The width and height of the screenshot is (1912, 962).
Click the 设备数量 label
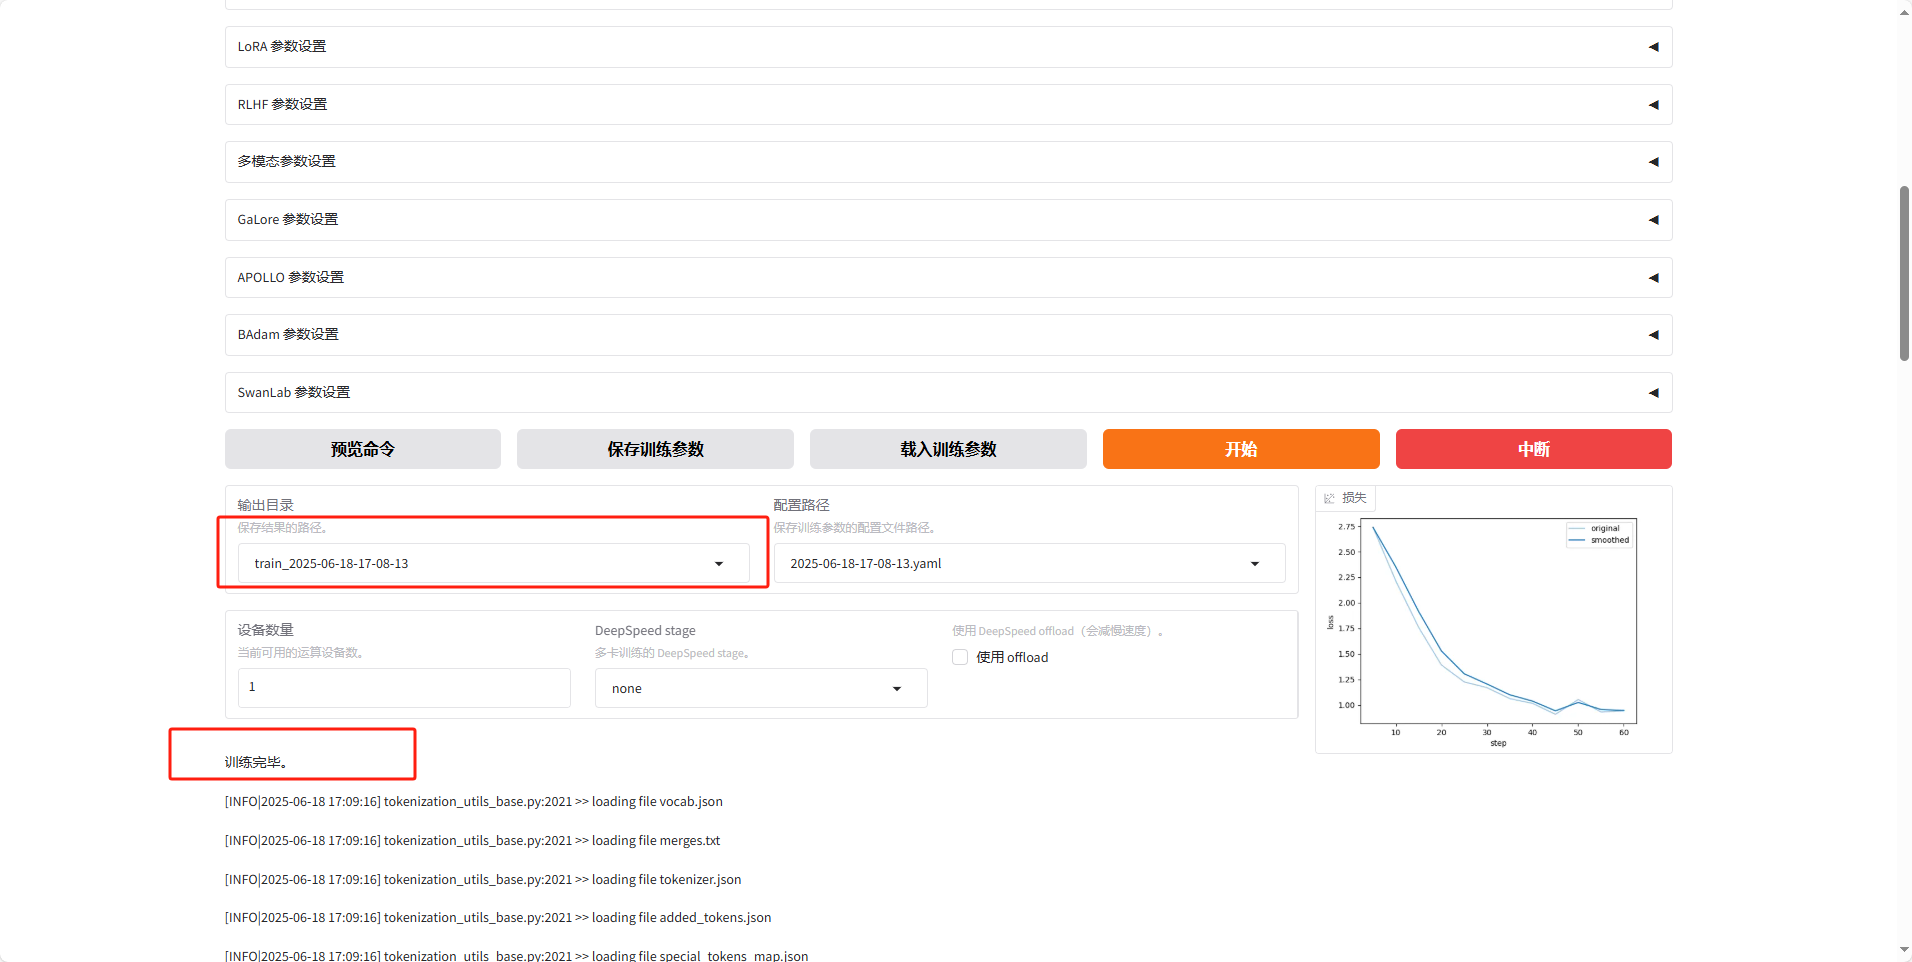pyautogui.click(x=265, y=630)
